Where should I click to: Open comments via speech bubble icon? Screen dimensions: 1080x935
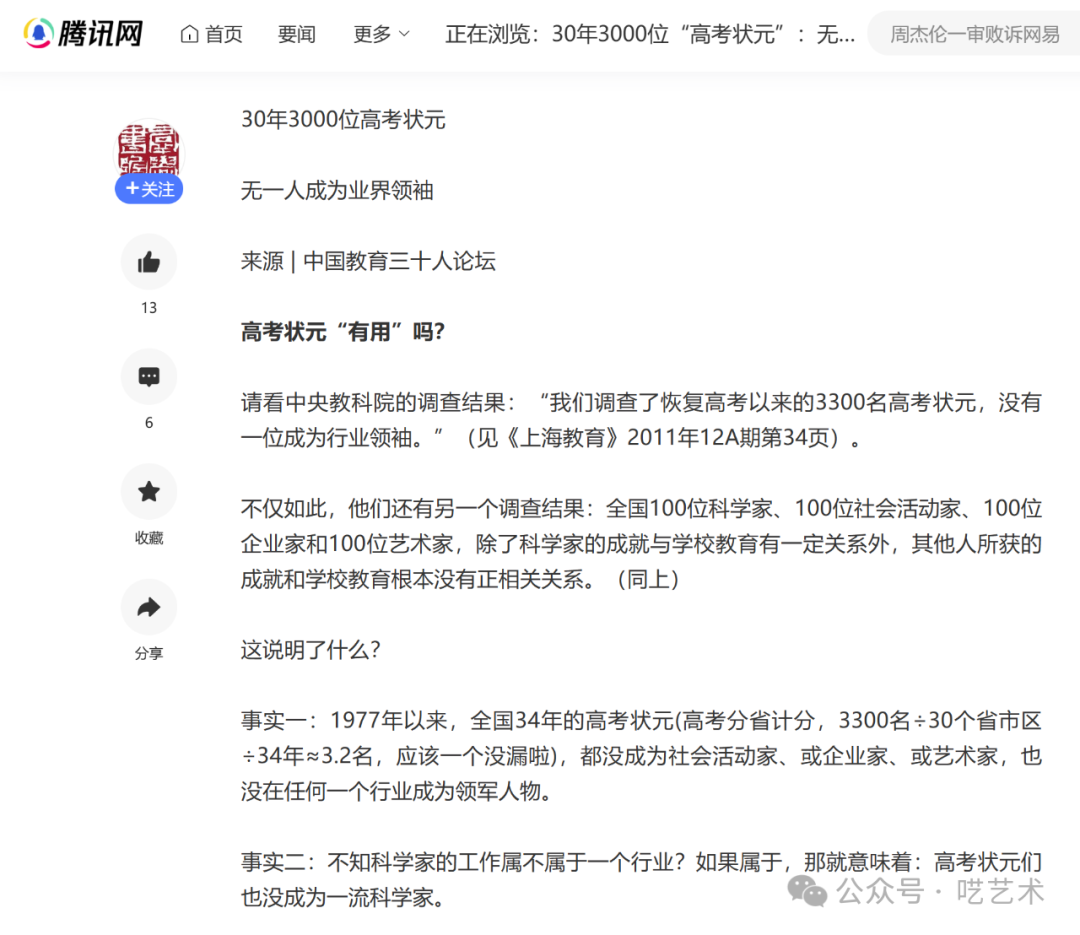point(149,376)
